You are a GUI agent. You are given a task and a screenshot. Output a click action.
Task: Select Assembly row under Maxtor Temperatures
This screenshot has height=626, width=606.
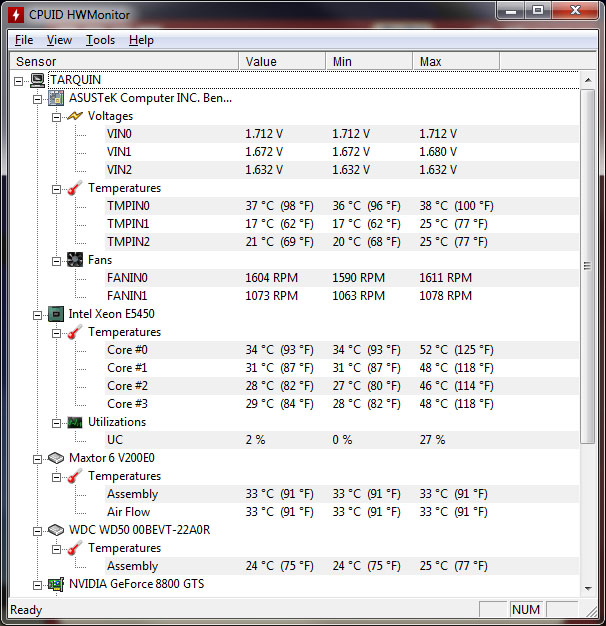[342, 494]
